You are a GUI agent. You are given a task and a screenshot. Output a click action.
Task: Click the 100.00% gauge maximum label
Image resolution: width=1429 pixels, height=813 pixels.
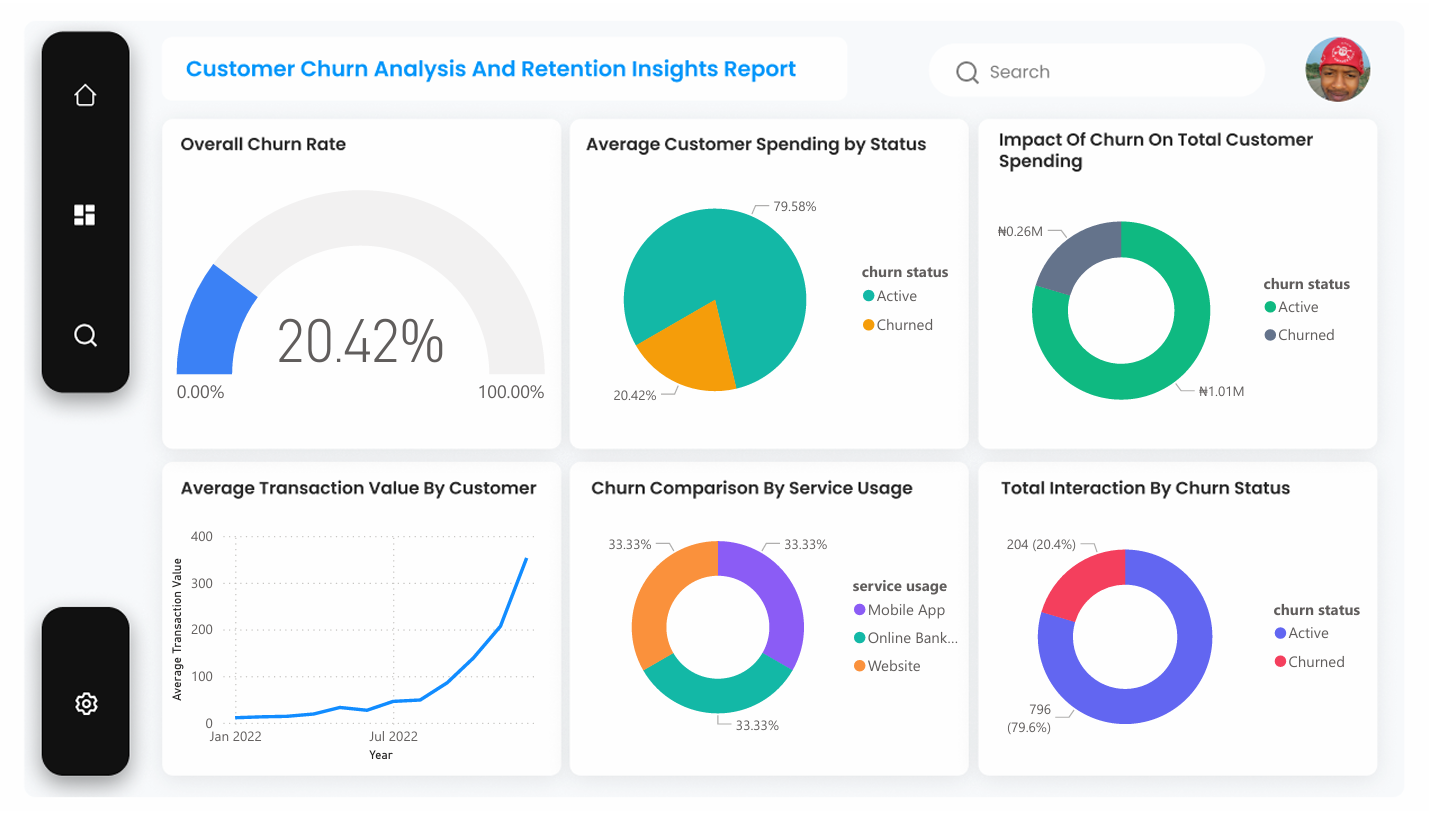[x=511, y=392]
